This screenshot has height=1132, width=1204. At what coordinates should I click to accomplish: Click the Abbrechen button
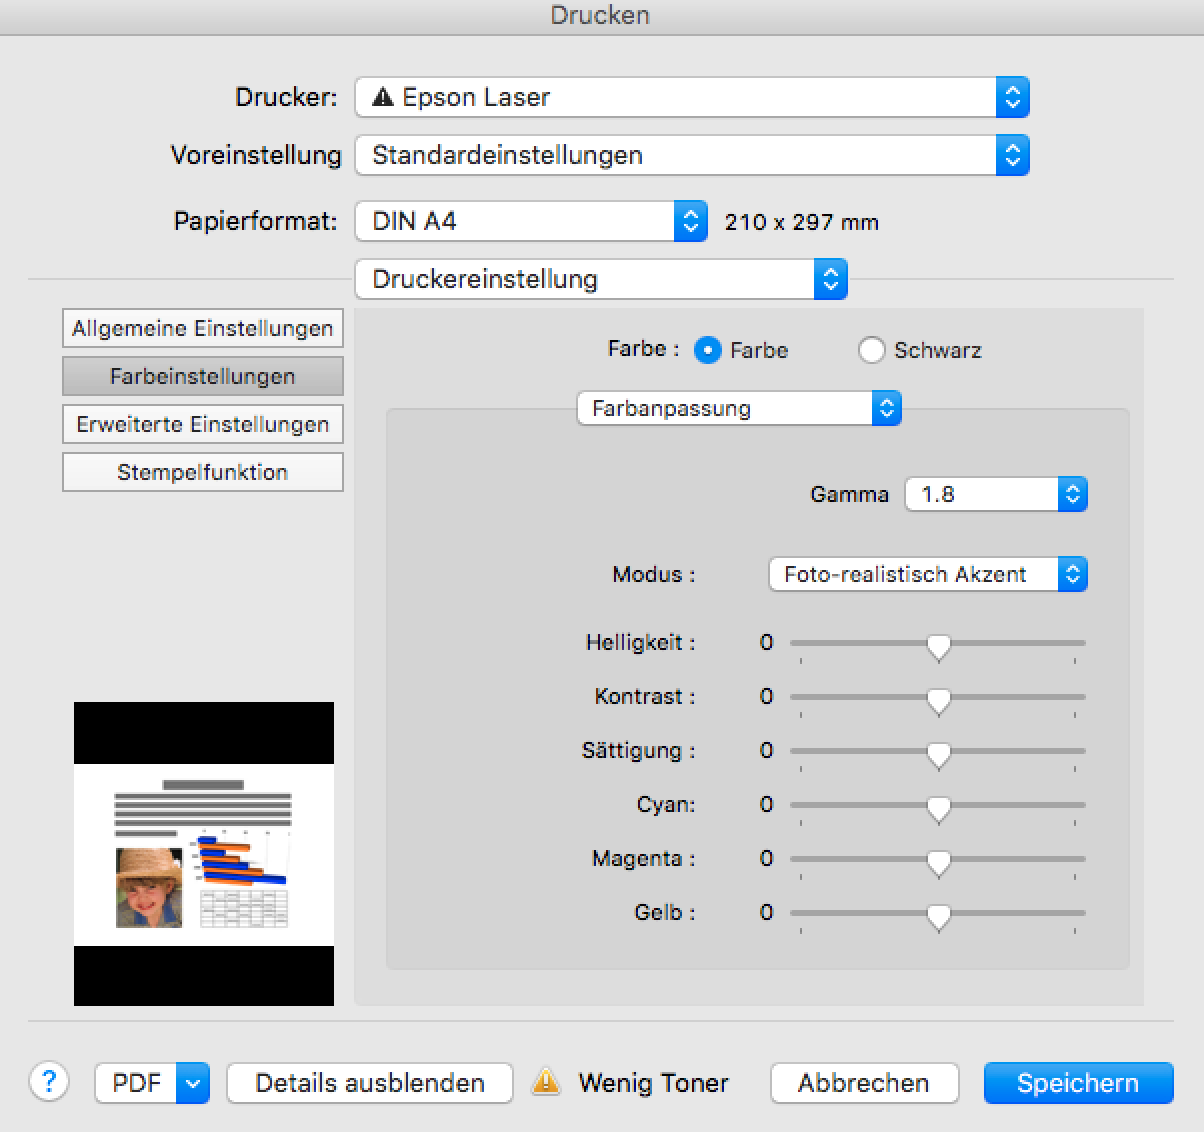coord(864,1083)
